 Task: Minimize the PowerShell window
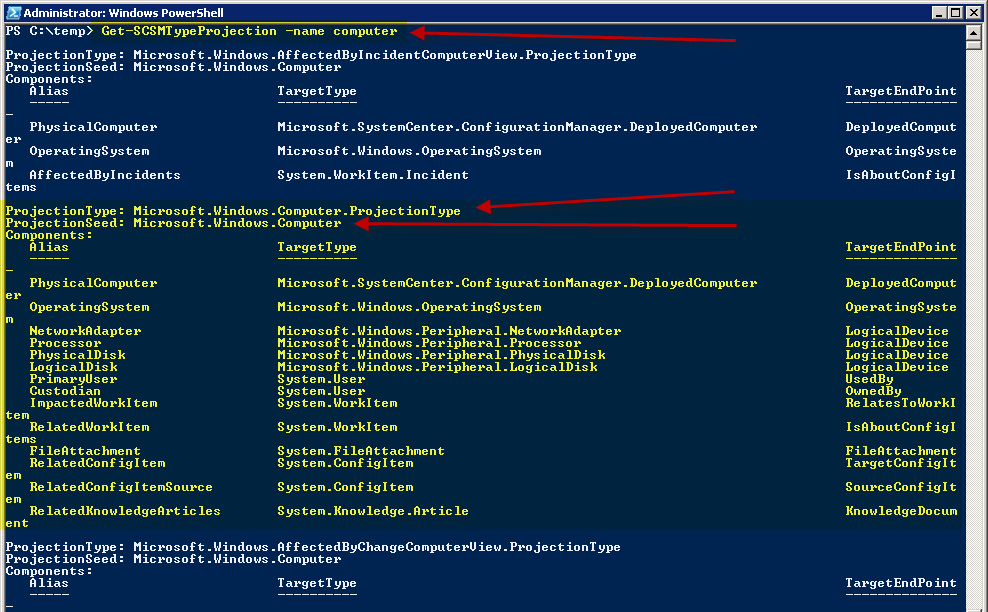click(940, 12)
